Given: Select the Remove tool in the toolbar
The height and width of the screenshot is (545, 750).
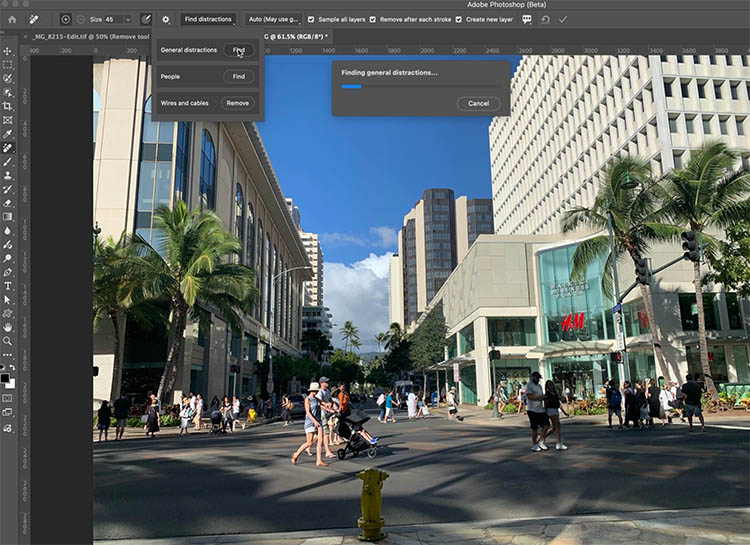Looking at the screenshot, I should tap(7, 148).
